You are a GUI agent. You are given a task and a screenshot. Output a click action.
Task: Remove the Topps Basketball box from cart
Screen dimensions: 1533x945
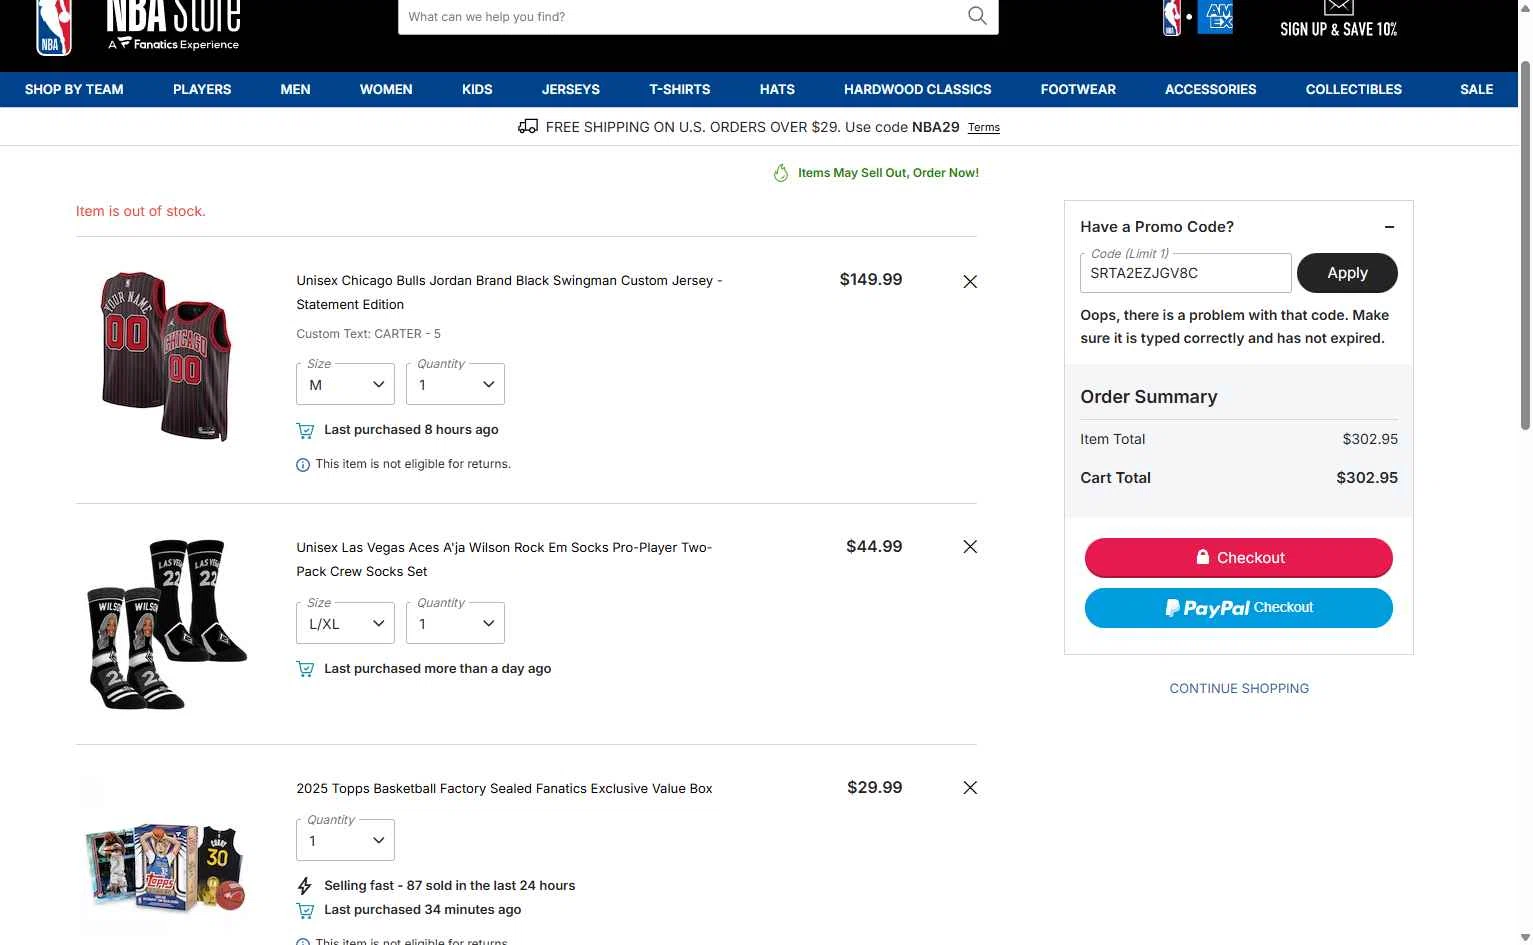[970, 788]
